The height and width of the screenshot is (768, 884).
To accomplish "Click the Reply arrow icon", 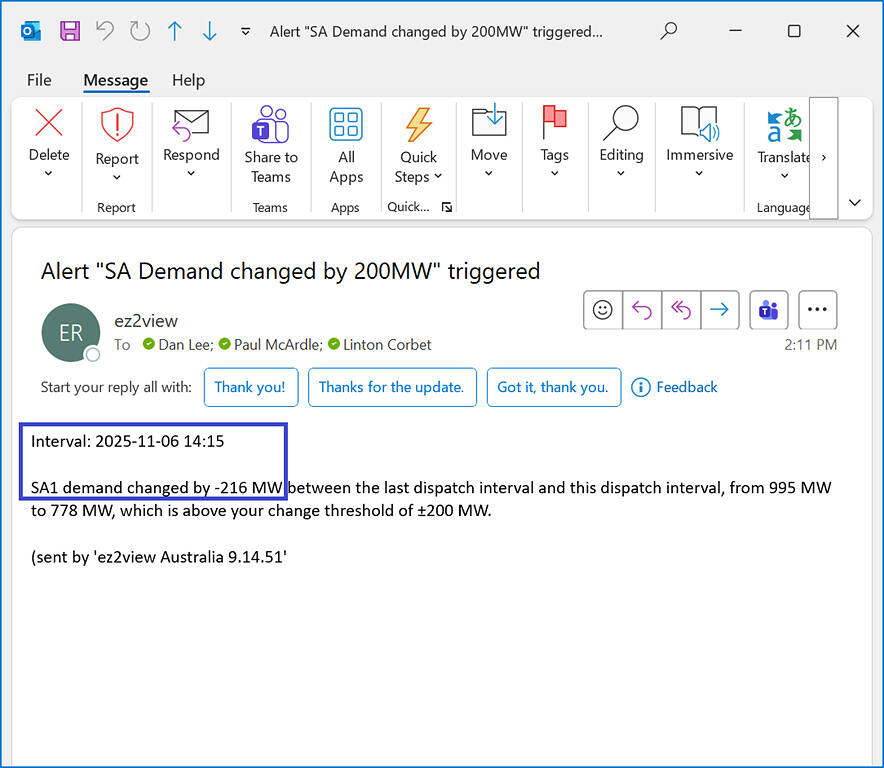I will click(x=642, y=310).
